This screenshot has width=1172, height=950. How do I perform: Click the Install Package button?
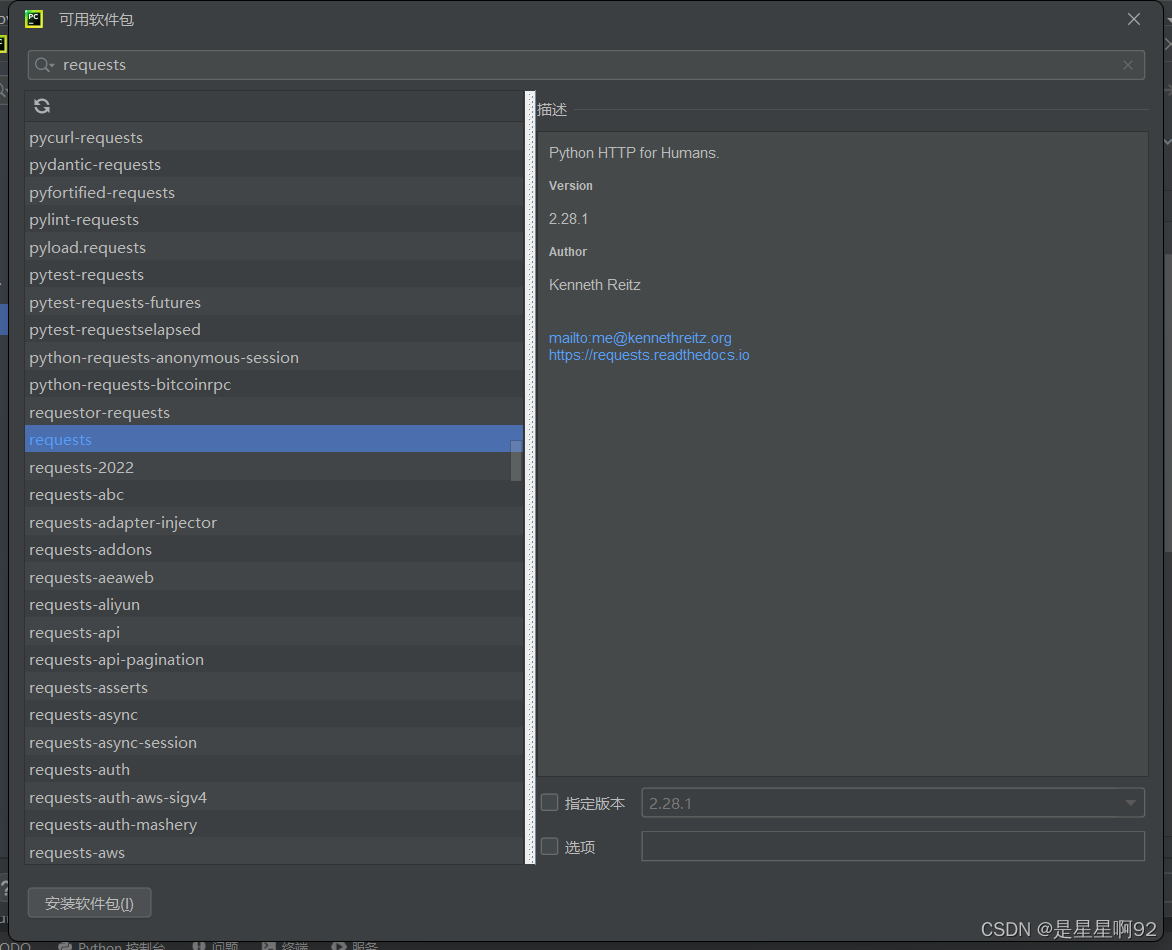pyautogui.click(x=90, y=903)
